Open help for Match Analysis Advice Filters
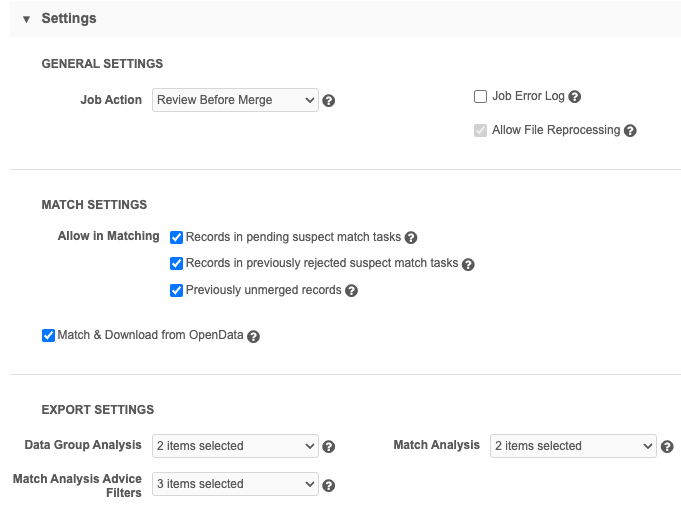 329,485
